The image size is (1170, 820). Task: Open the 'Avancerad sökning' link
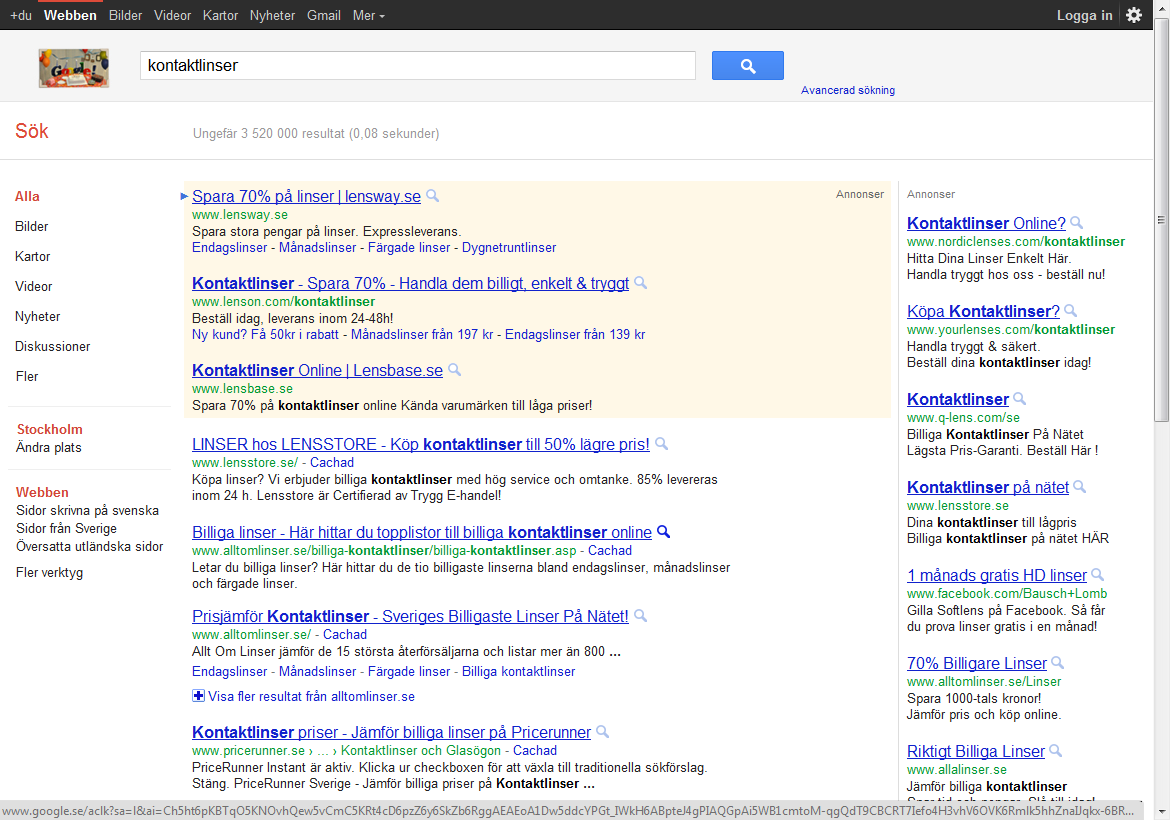[848, 90]
